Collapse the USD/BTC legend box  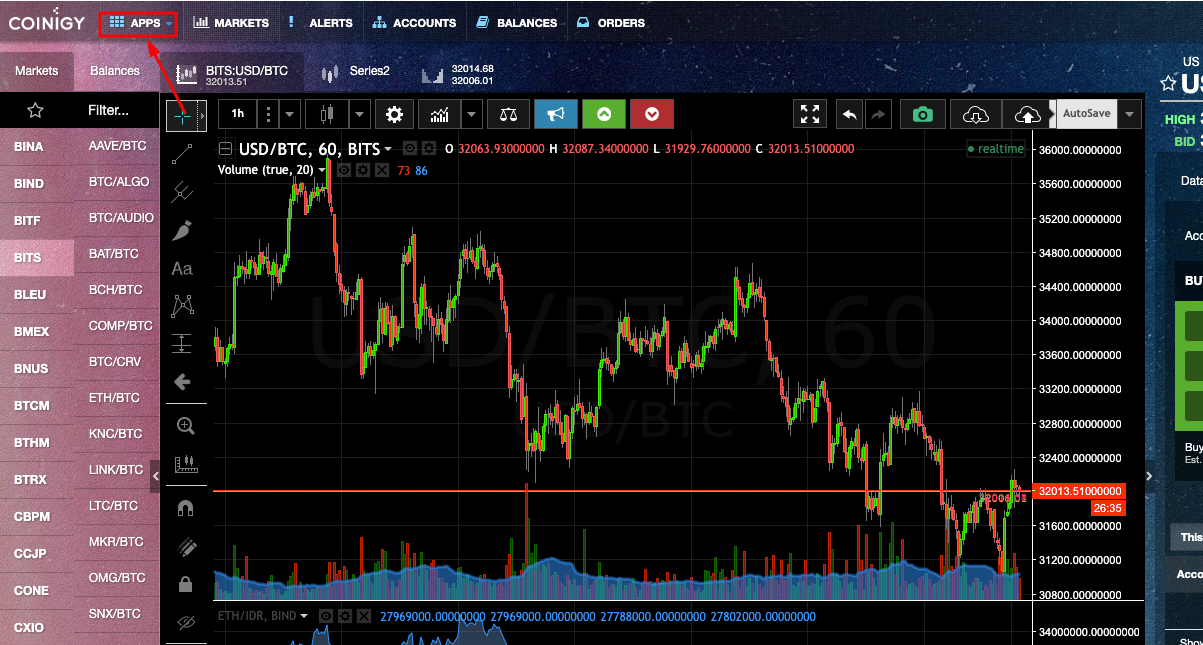pos(226,149)
